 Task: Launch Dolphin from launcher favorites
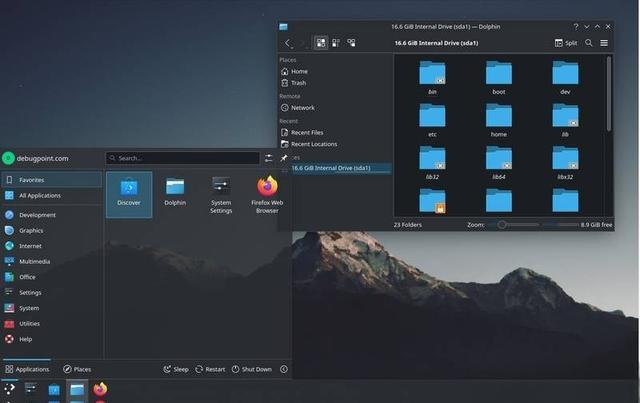pos(175,194)
